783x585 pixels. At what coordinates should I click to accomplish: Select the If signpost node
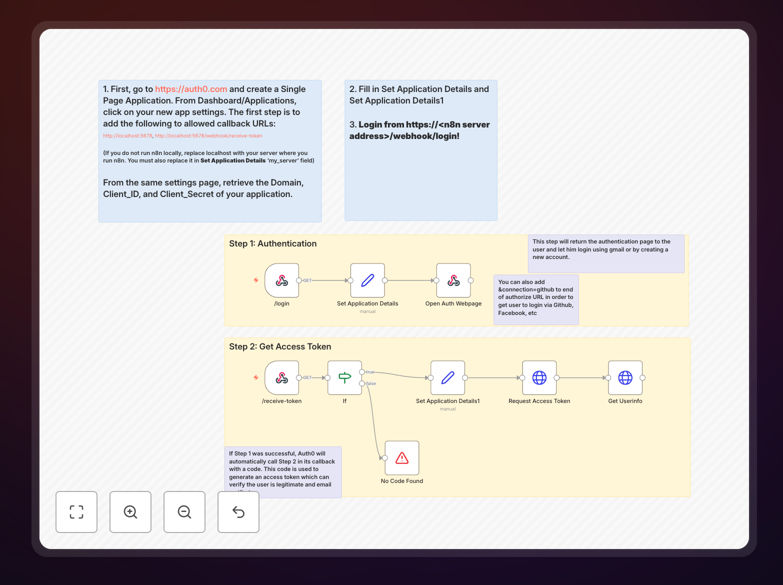(x=345, y=378)
